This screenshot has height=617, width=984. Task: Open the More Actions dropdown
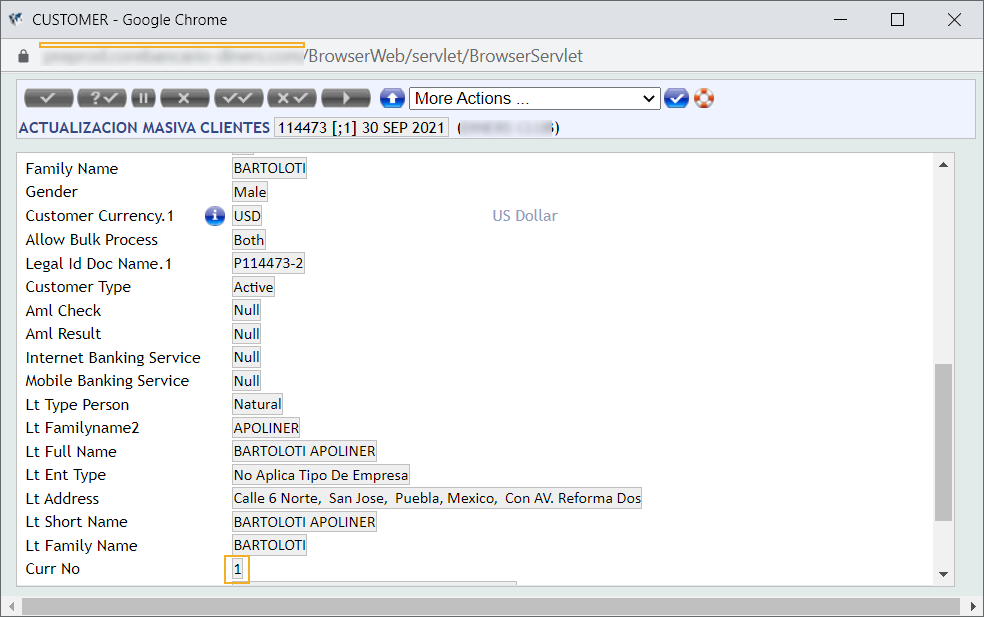(534, 98)
